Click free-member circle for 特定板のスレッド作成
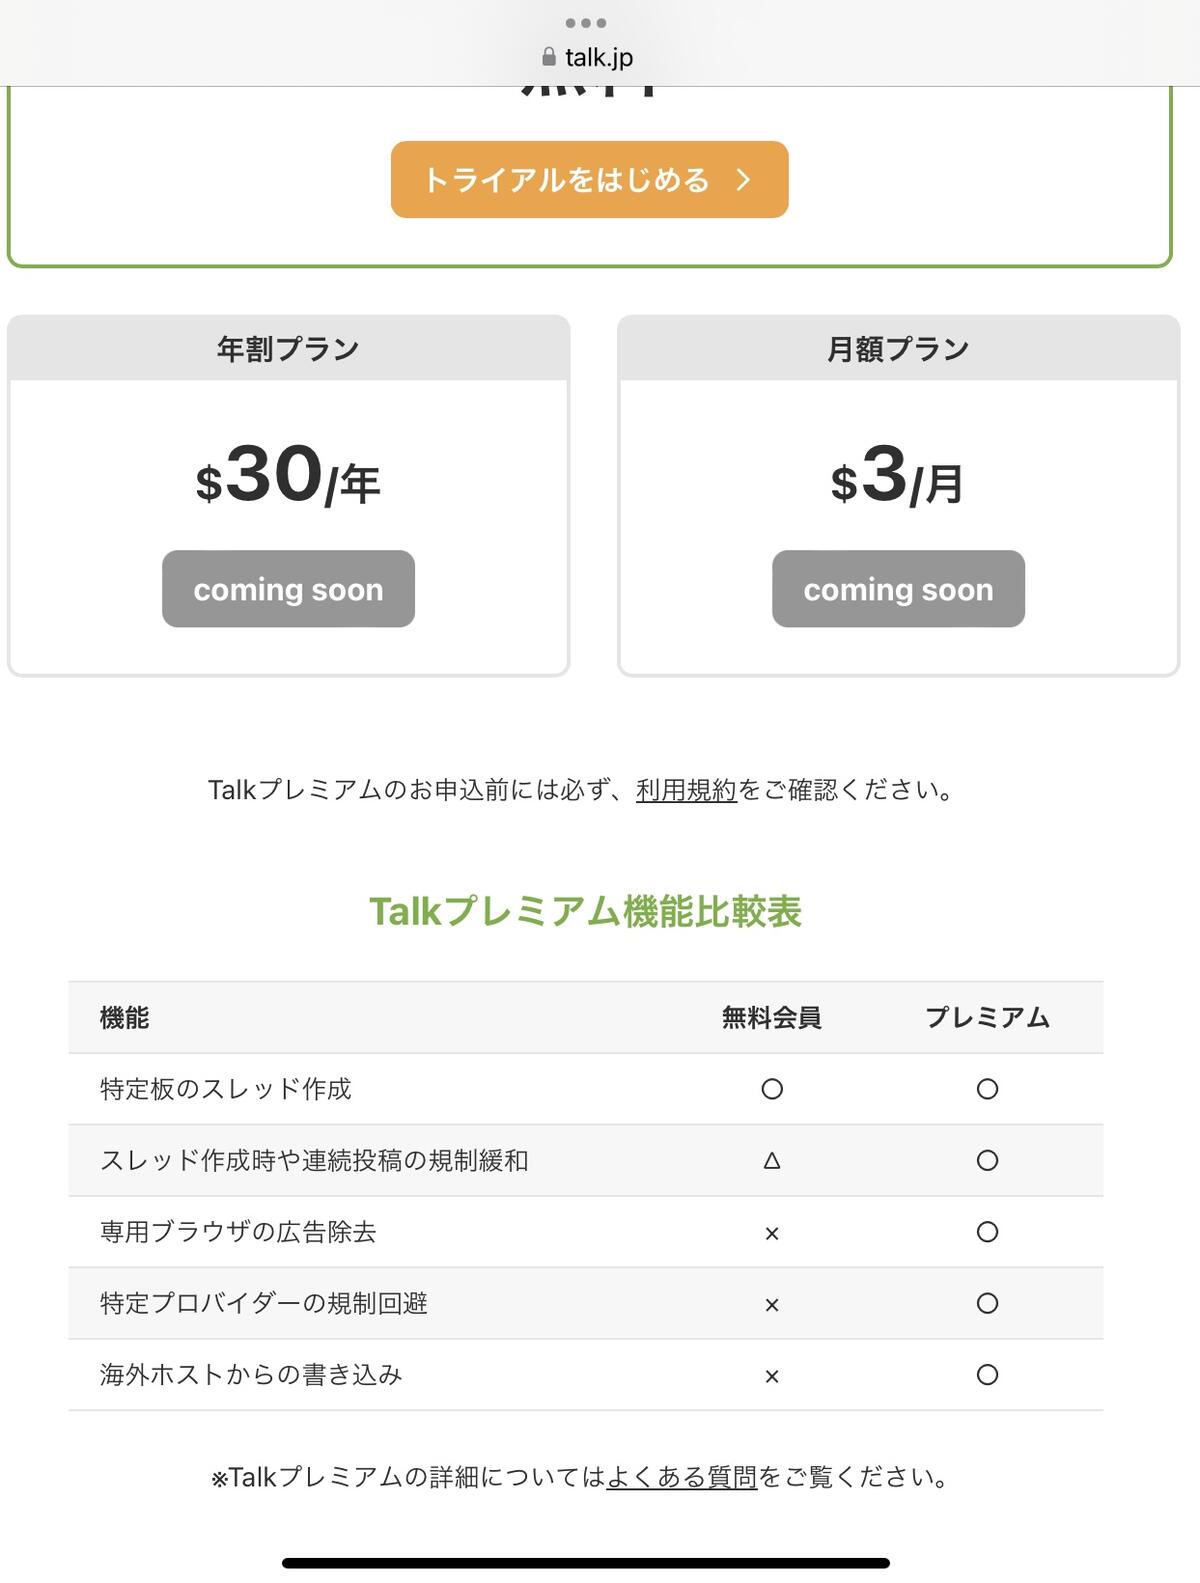The image size is (1200, 1583). click(x=771, y=1089)
